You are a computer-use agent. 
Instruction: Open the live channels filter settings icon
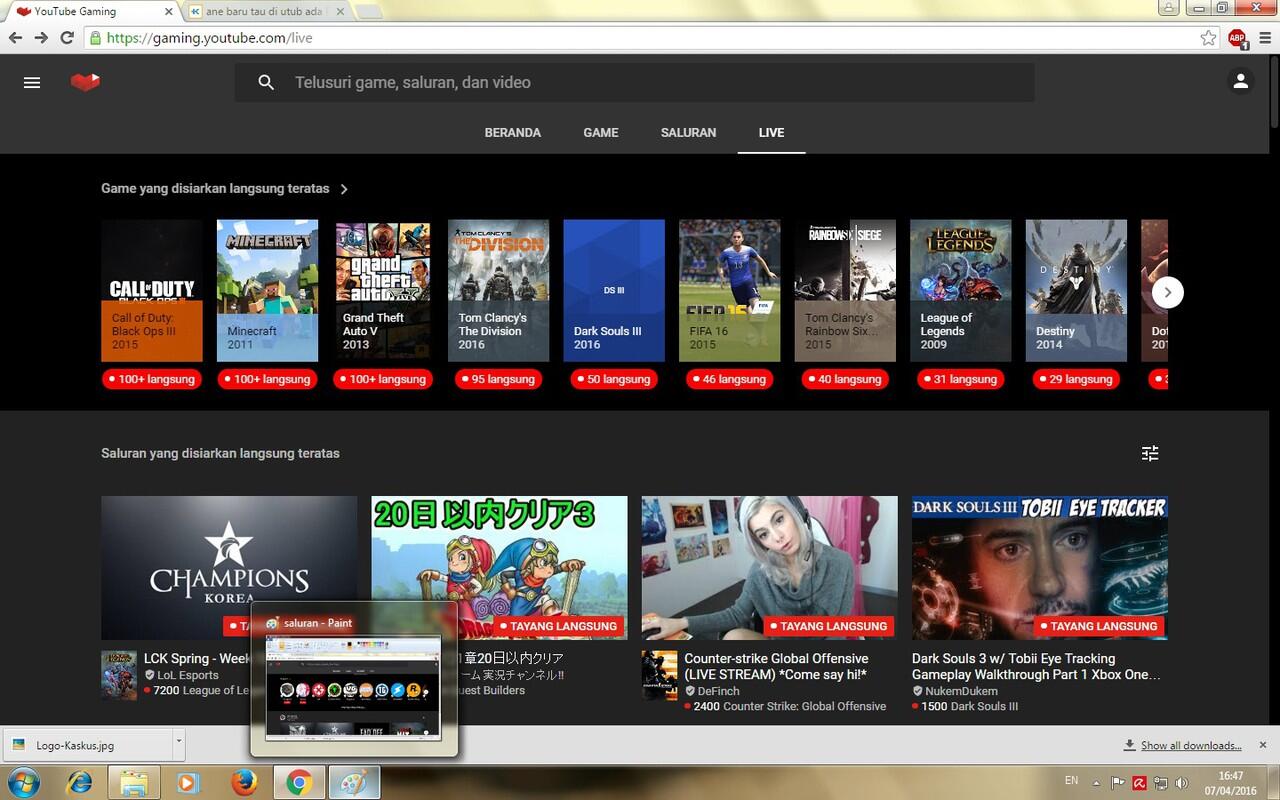1150,453
